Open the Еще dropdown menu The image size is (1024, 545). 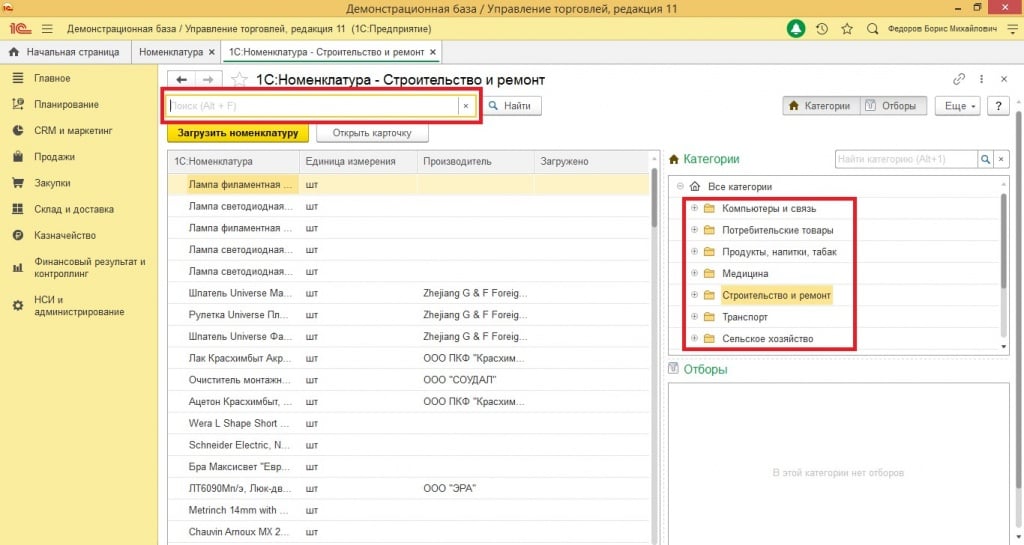pos(956,105)
